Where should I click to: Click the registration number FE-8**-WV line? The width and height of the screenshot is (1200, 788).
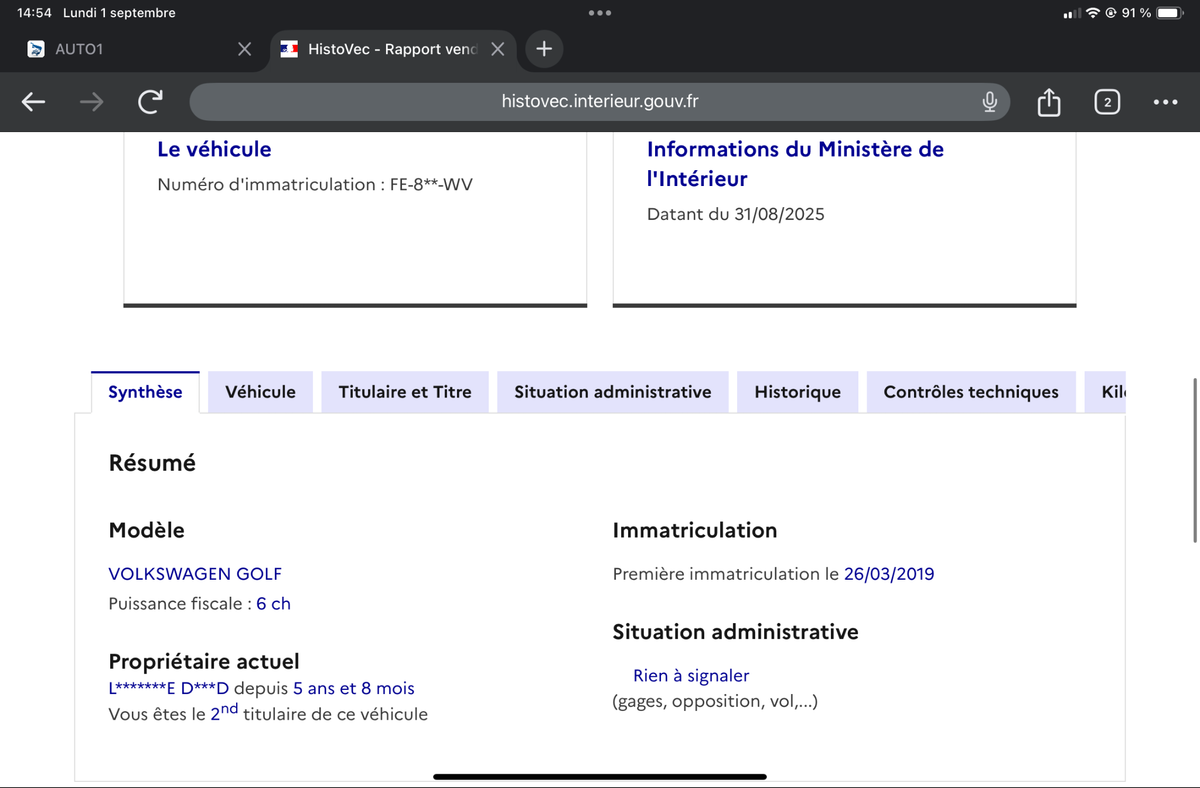click(x=315, y=185)
